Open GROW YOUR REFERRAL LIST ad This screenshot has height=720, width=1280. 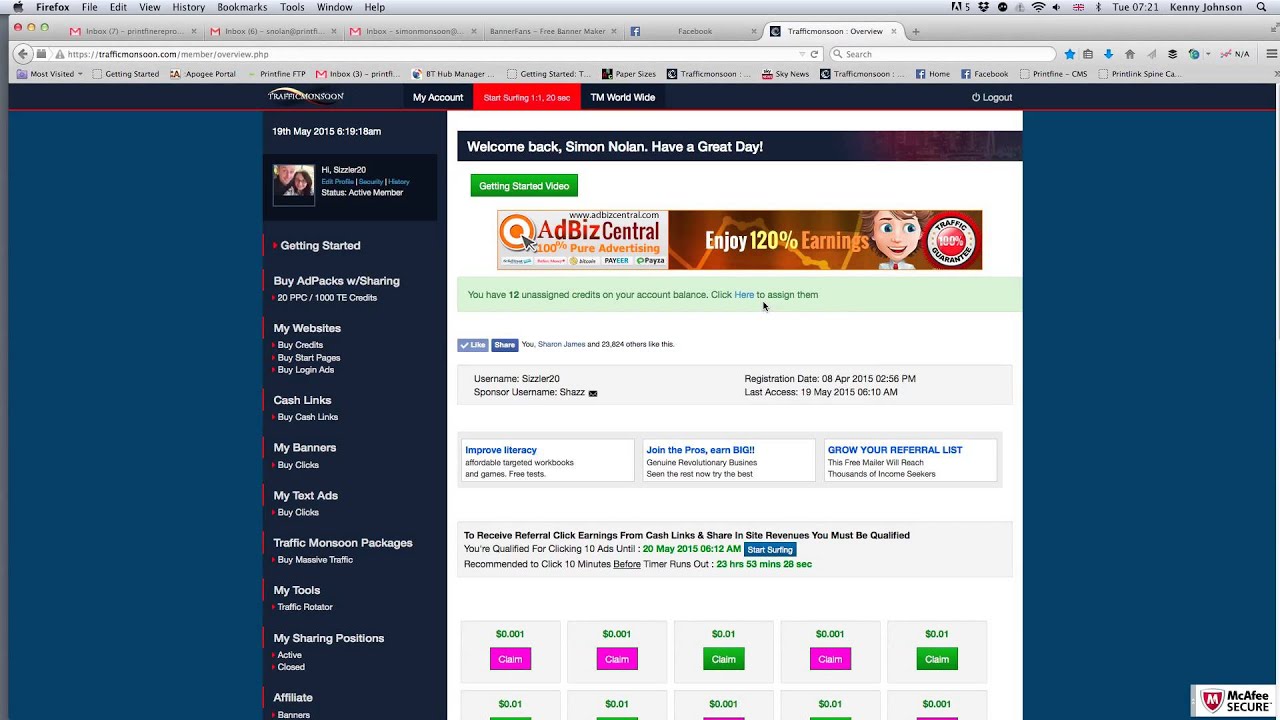[895, 450]
